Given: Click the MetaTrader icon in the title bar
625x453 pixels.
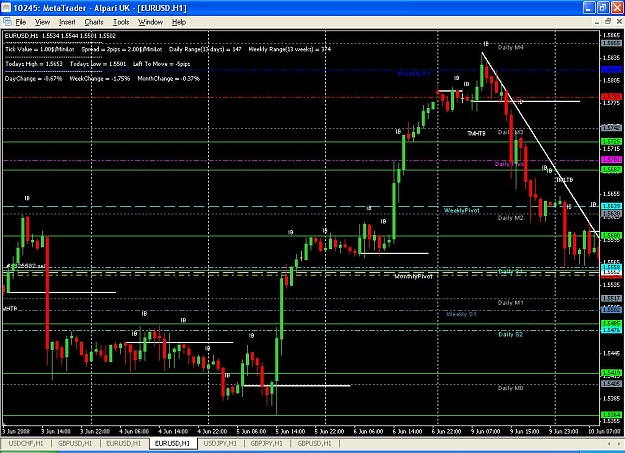Looking at the screenshot, I should point(6,8).
